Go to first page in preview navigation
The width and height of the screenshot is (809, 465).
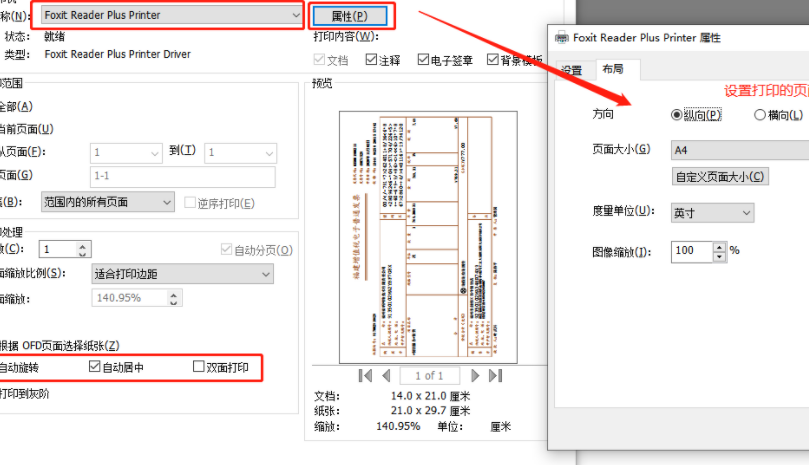365,375
